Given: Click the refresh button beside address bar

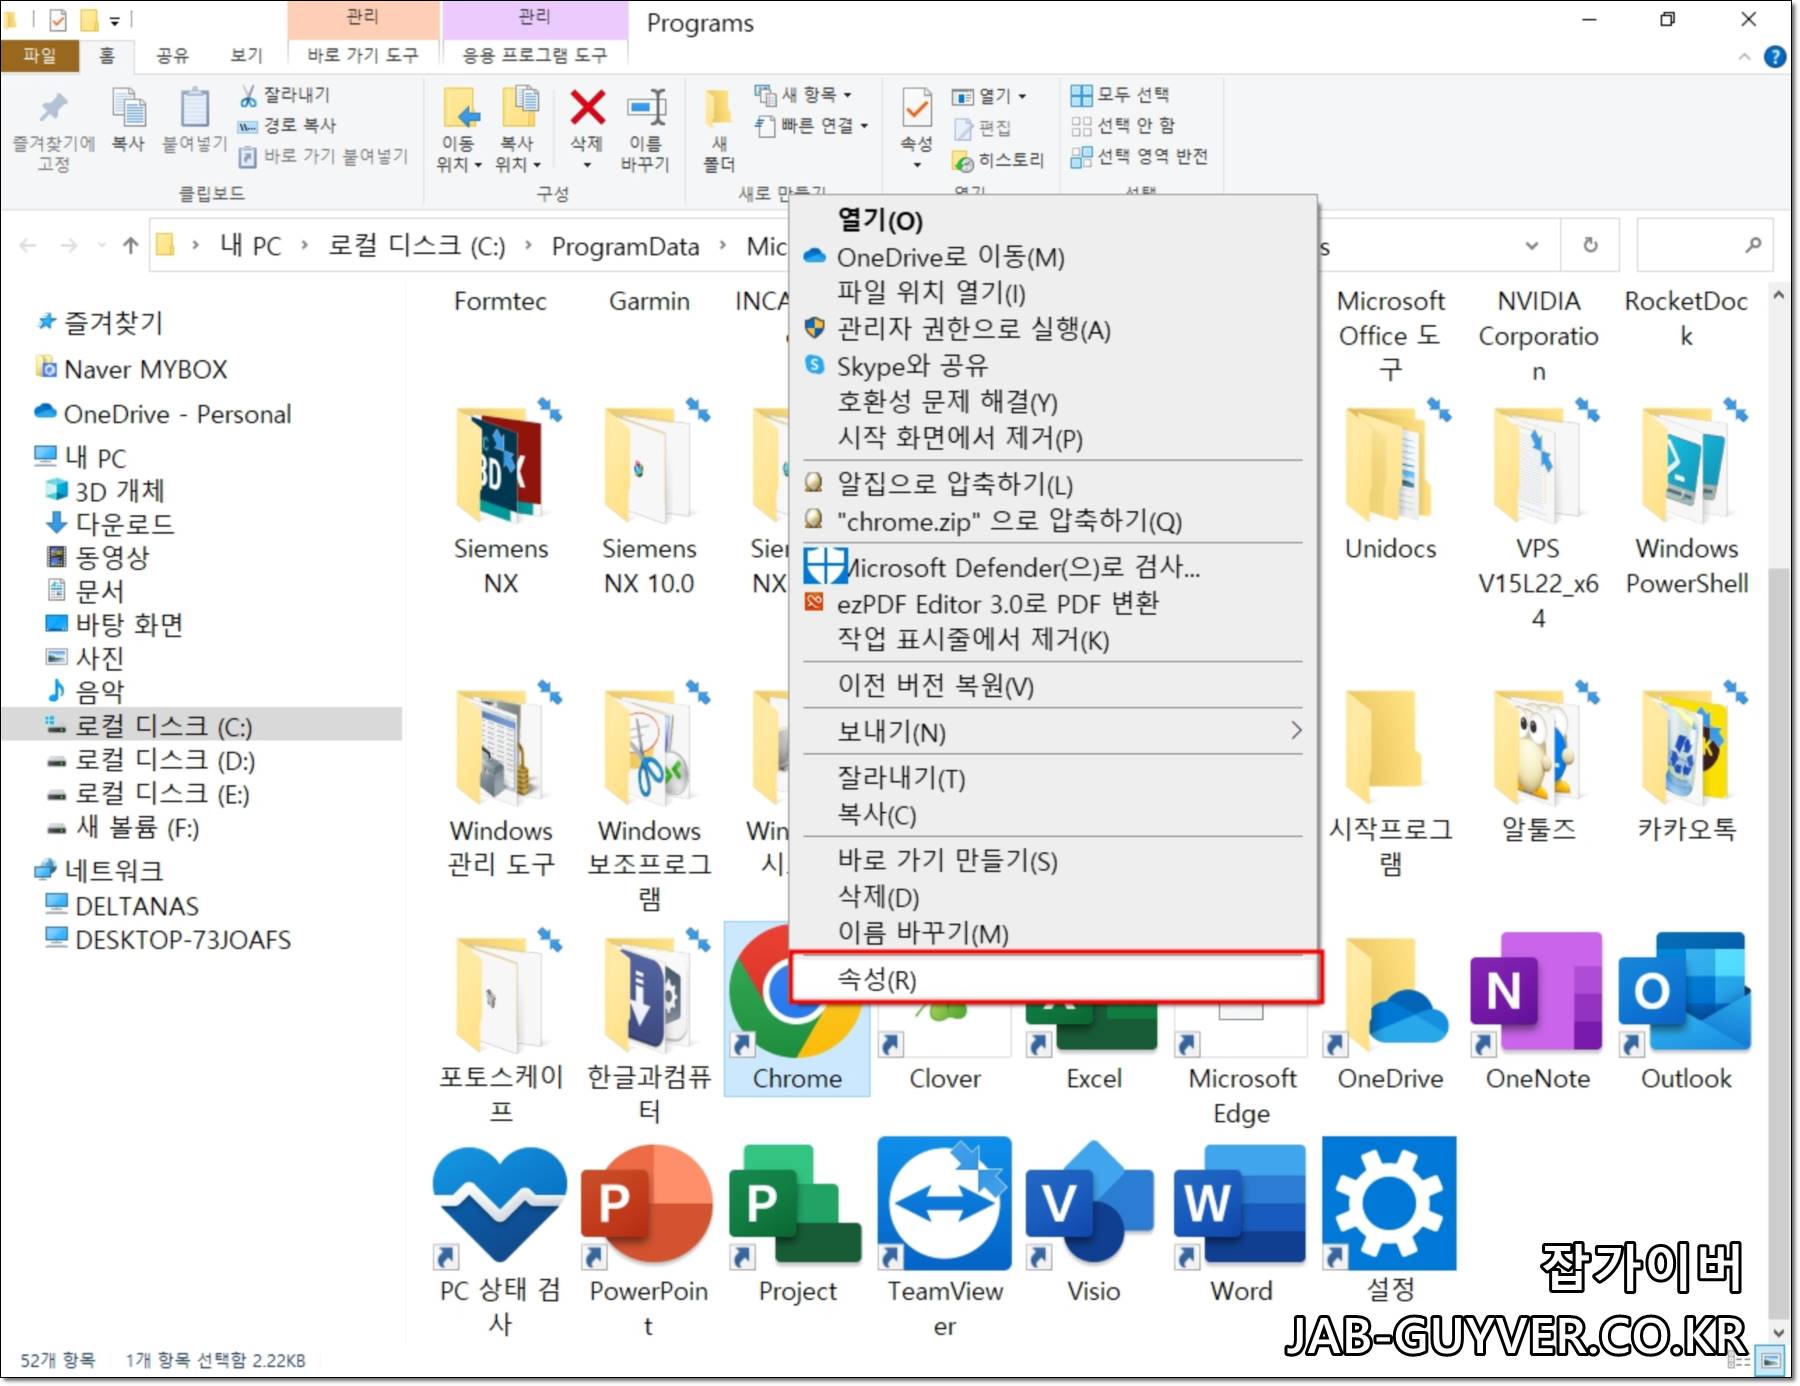Looking at the screenshot, I should tap(1590, 245).
